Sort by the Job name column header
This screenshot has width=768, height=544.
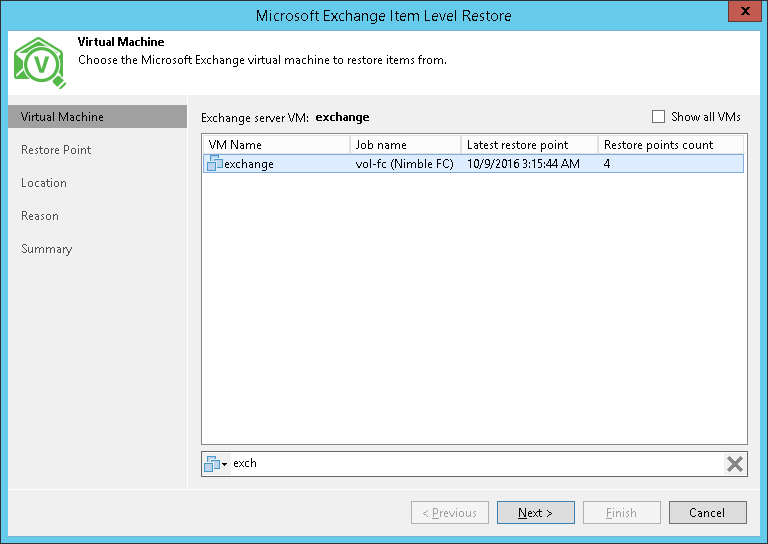pyautogui.click(x=406, y=145)
